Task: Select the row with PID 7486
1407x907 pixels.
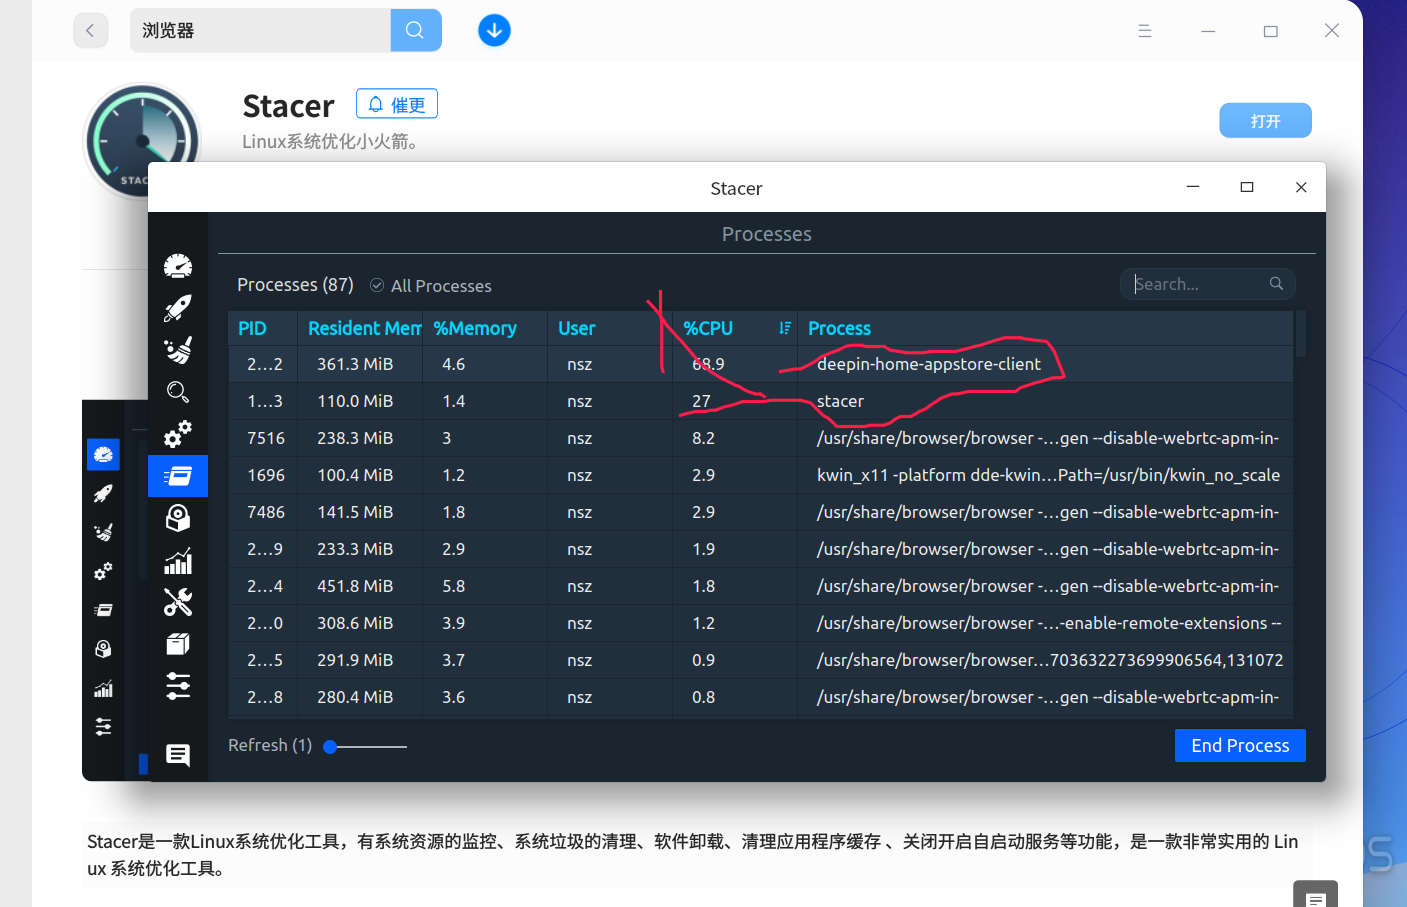Action: coord(760,512)
